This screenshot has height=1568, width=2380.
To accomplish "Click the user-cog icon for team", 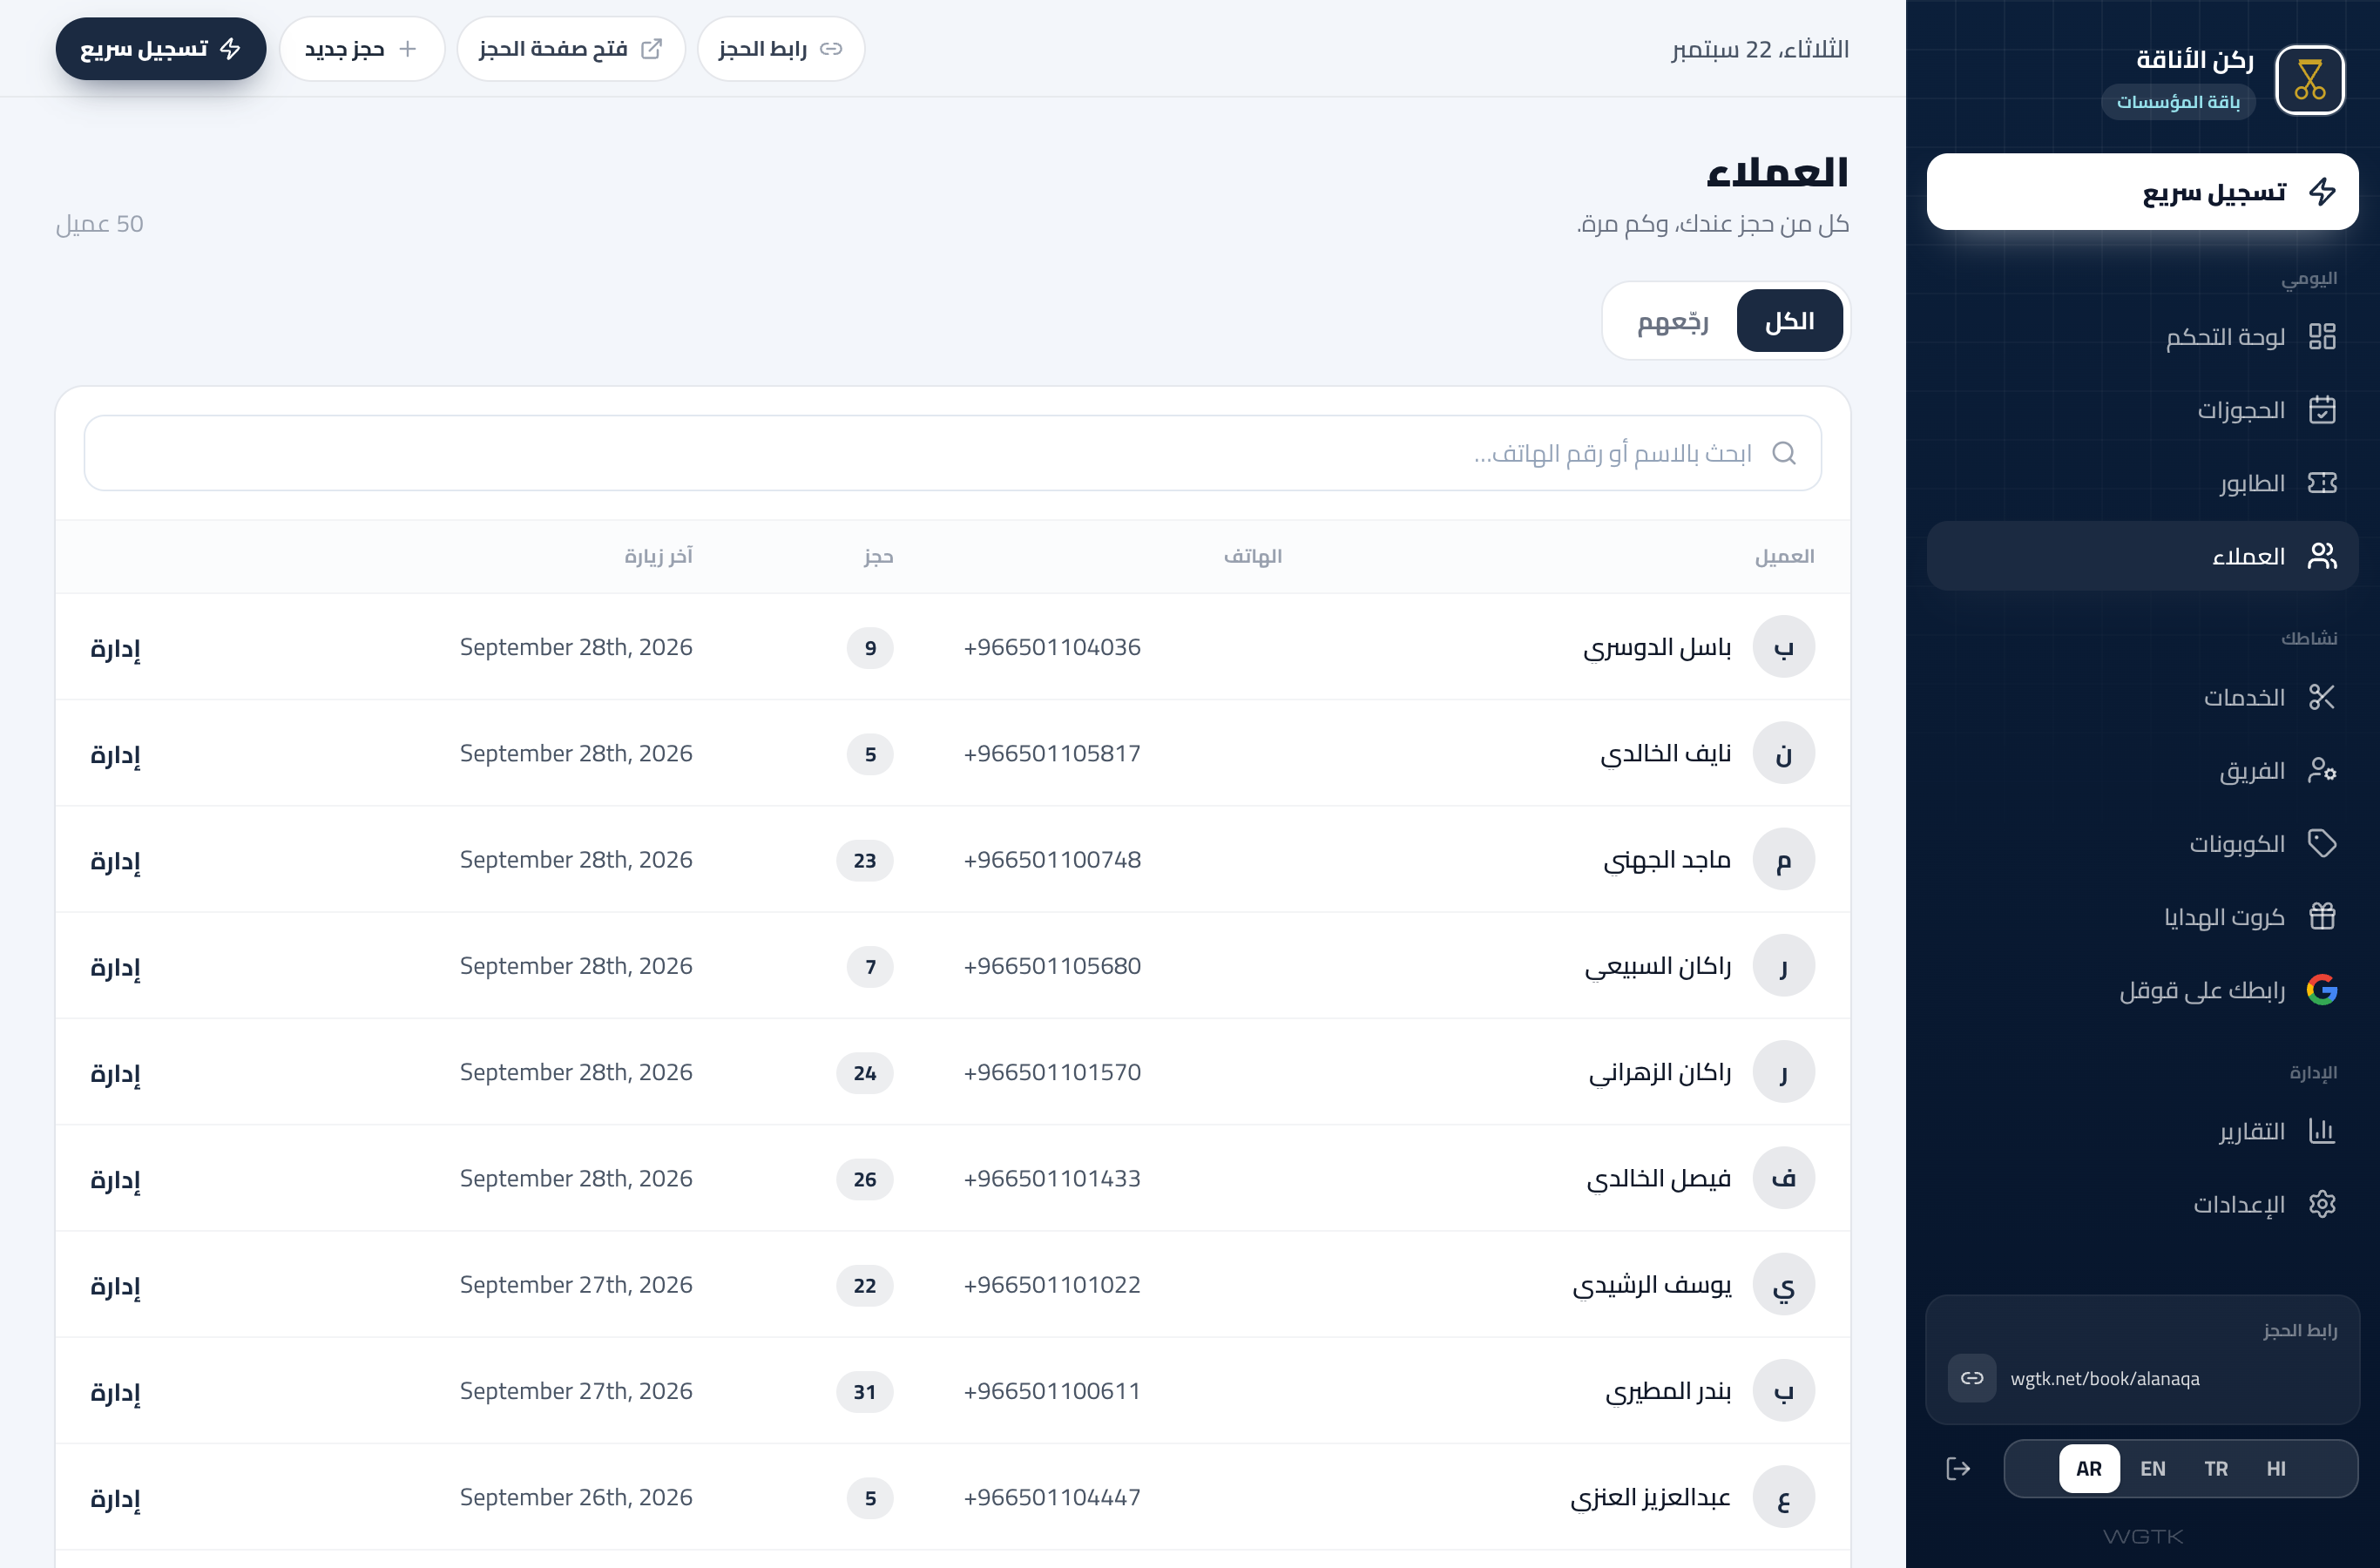I will point(2322,770).
